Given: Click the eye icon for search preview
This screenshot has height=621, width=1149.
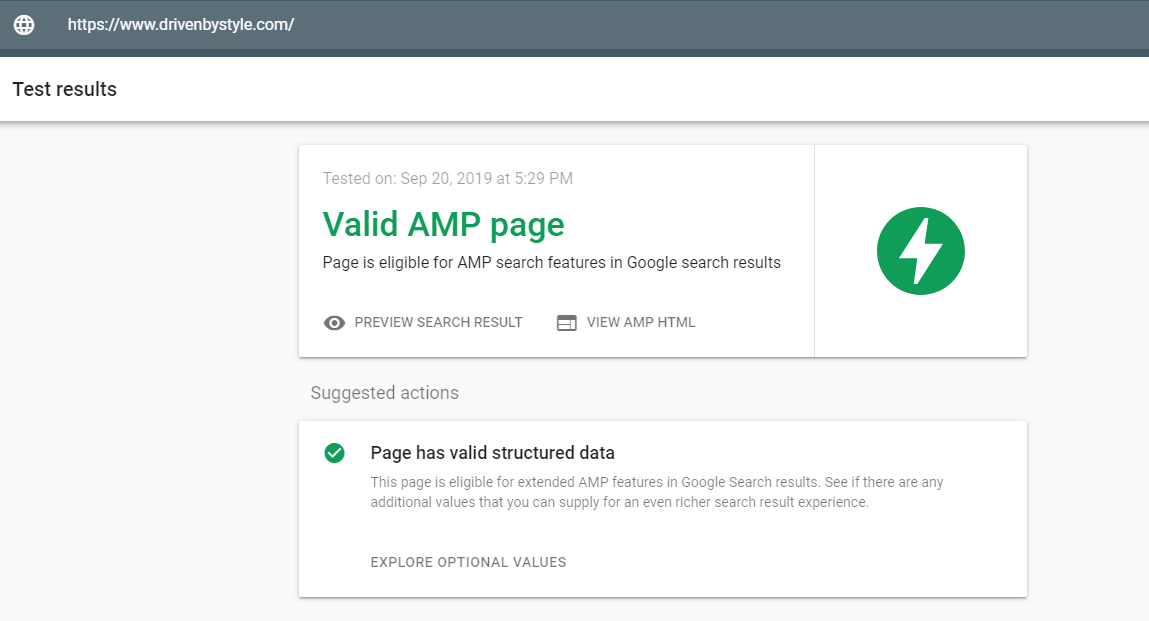Looking at the screenshot, I should (x=335, y=323).
